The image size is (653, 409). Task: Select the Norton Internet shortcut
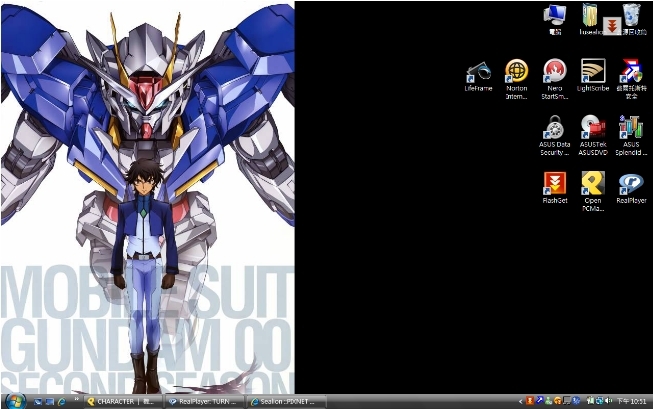[x=516, y=79]
